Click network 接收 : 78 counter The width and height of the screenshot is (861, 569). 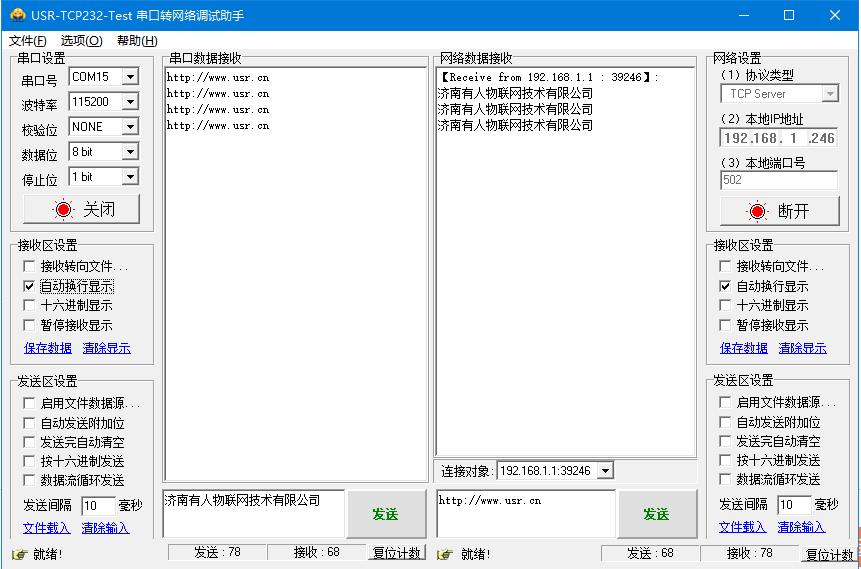(750, 554)
